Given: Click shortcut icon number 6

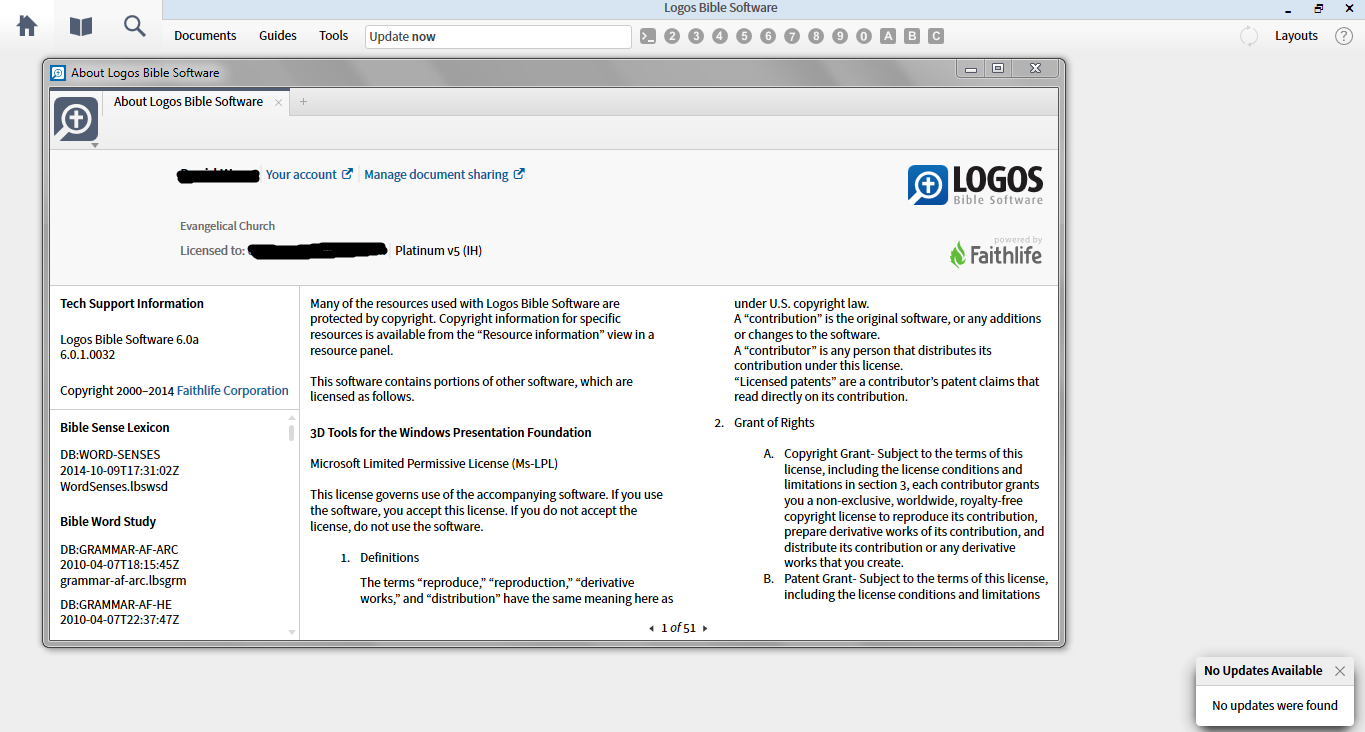Looking at the screenshot, I should coord(768,36).
